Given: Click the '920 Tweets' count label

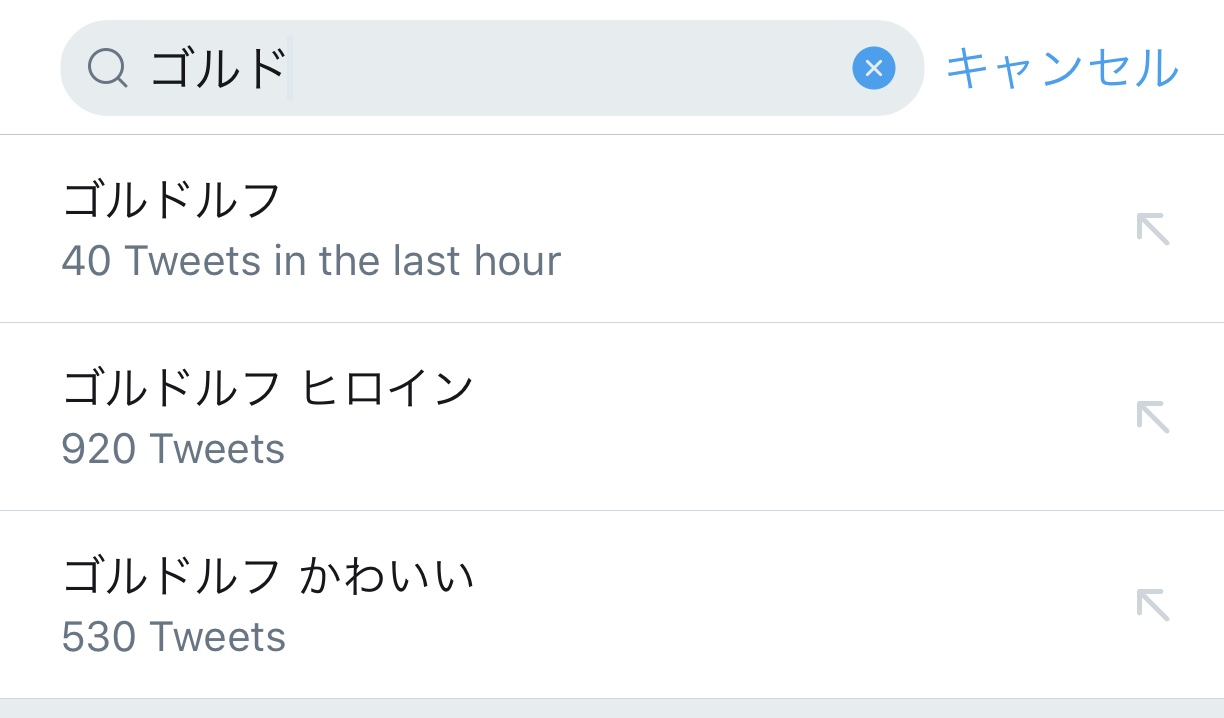Looking at the screenshot, I should click(173, 449).
